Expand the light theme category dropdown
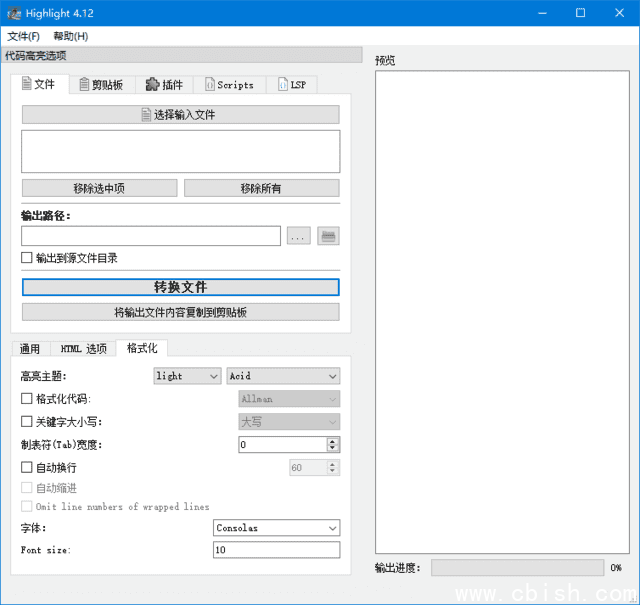The height and width of the screenshot is (605, 640). coord(187,376)
